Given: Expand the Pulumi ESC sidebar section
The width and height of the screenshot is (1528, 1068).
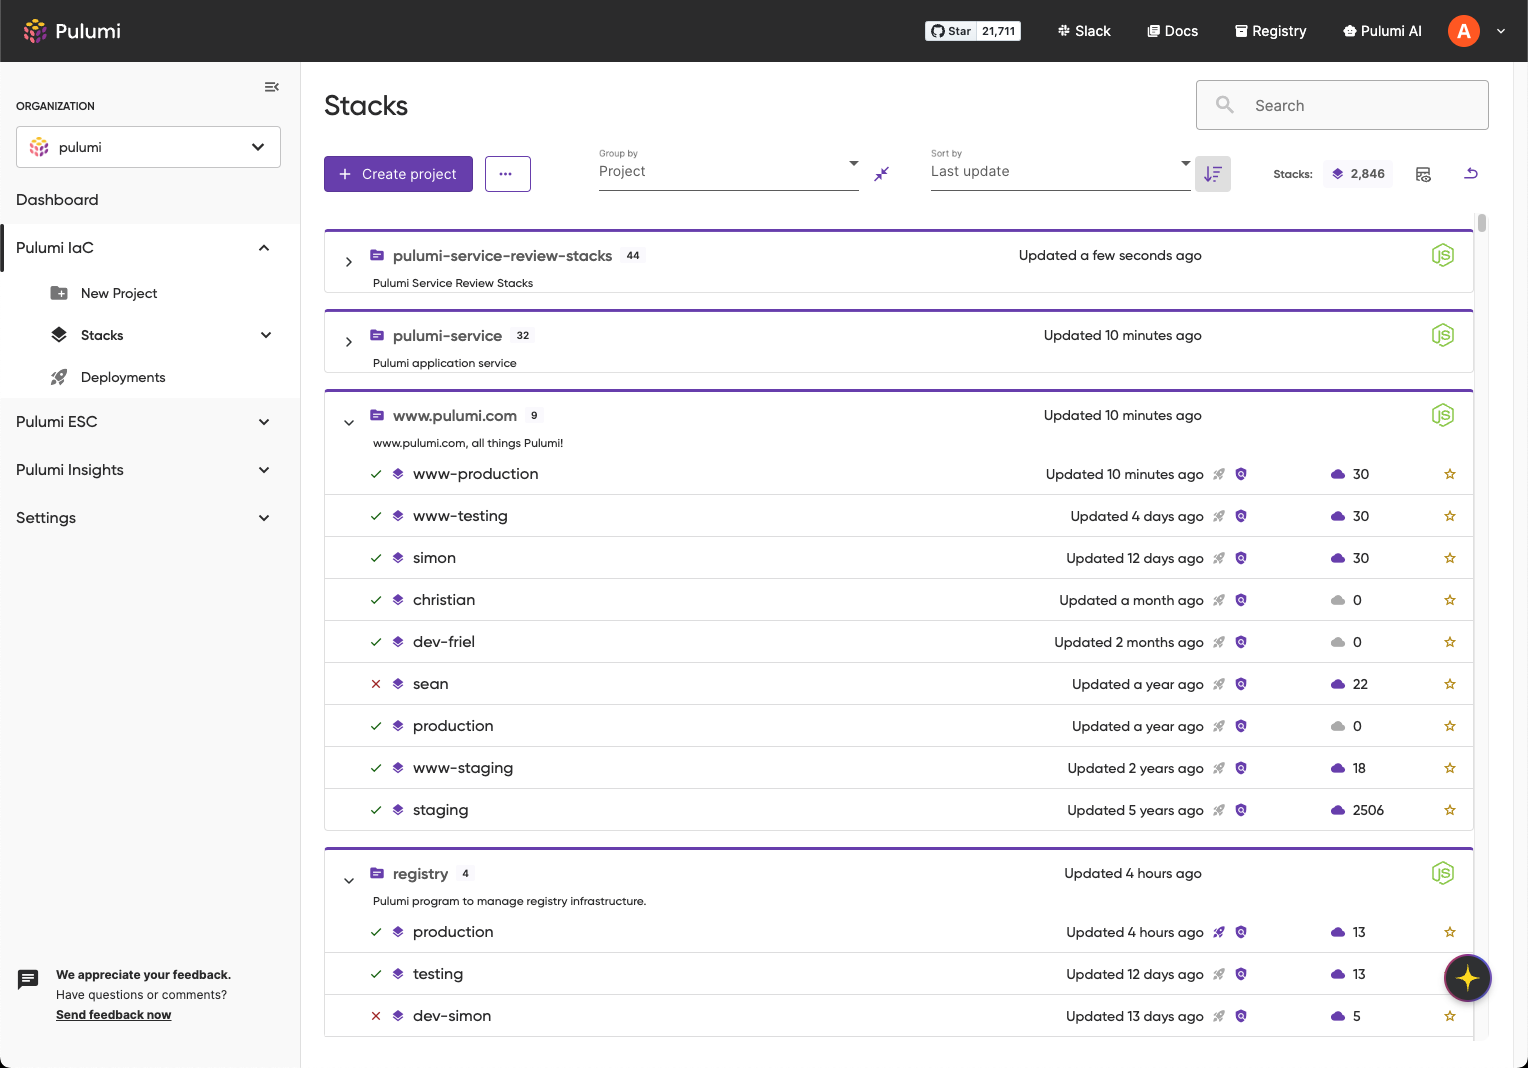Looking at the screenshot, I should [143, 422].
